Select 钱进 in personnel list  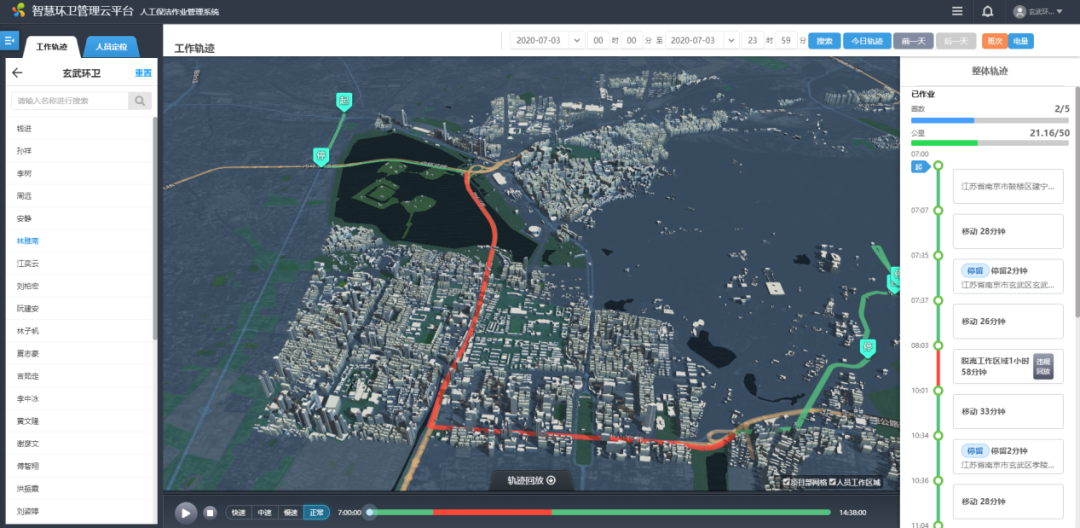tap(81, 129)
